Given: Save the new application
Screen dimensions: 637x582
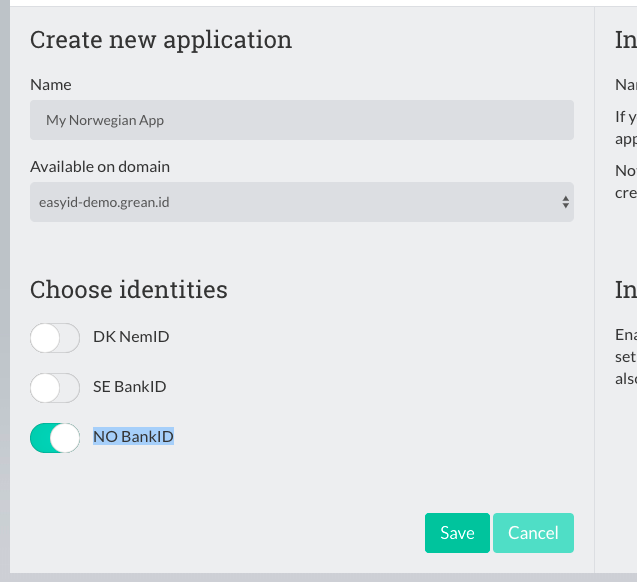Looking at the screenshot, I should [x=457, y=533].
